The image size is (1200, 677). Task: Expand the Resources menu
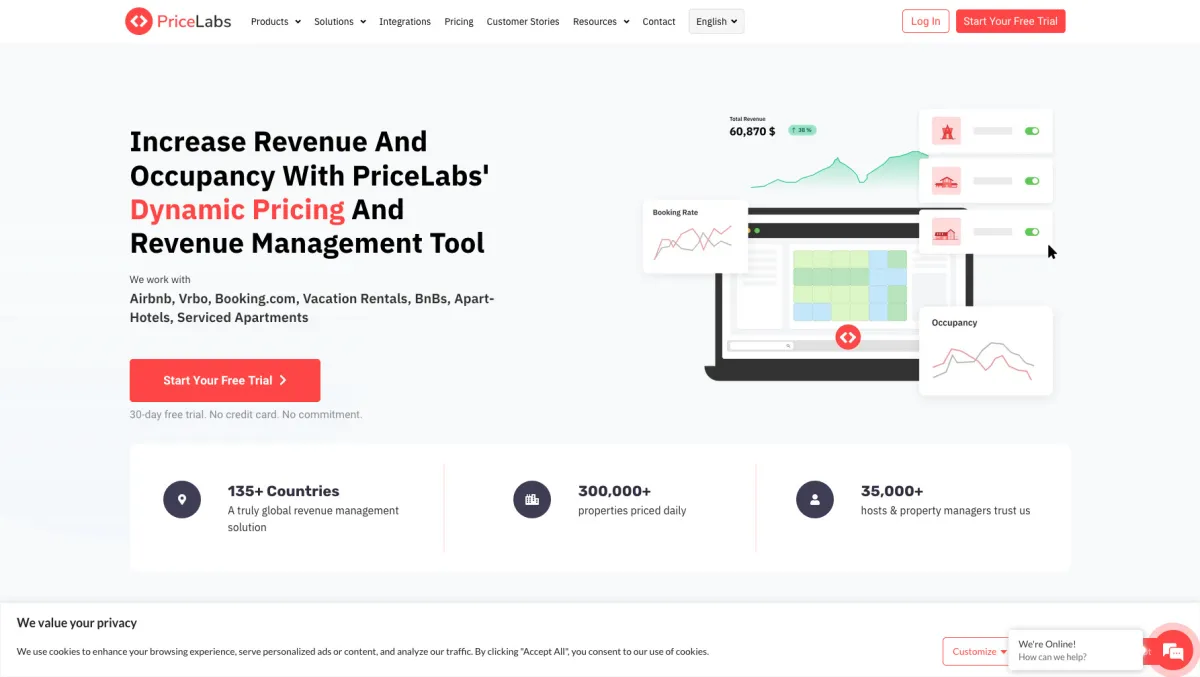(601, 21)
